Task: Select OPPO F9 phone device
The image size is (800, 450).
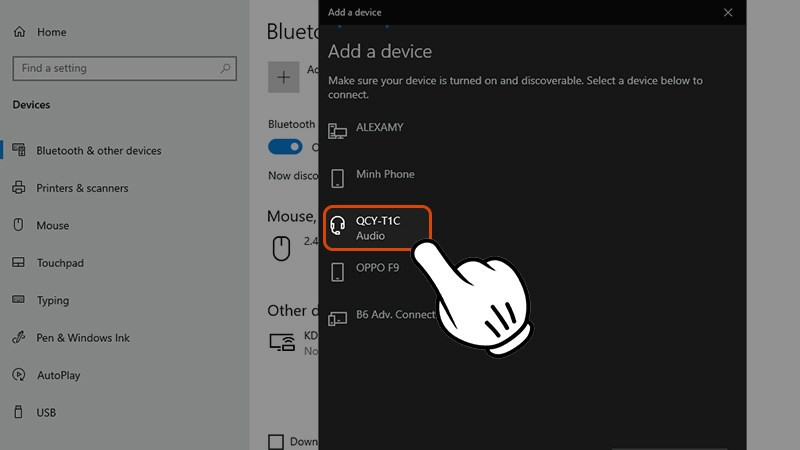Action: tap(379, 271)
